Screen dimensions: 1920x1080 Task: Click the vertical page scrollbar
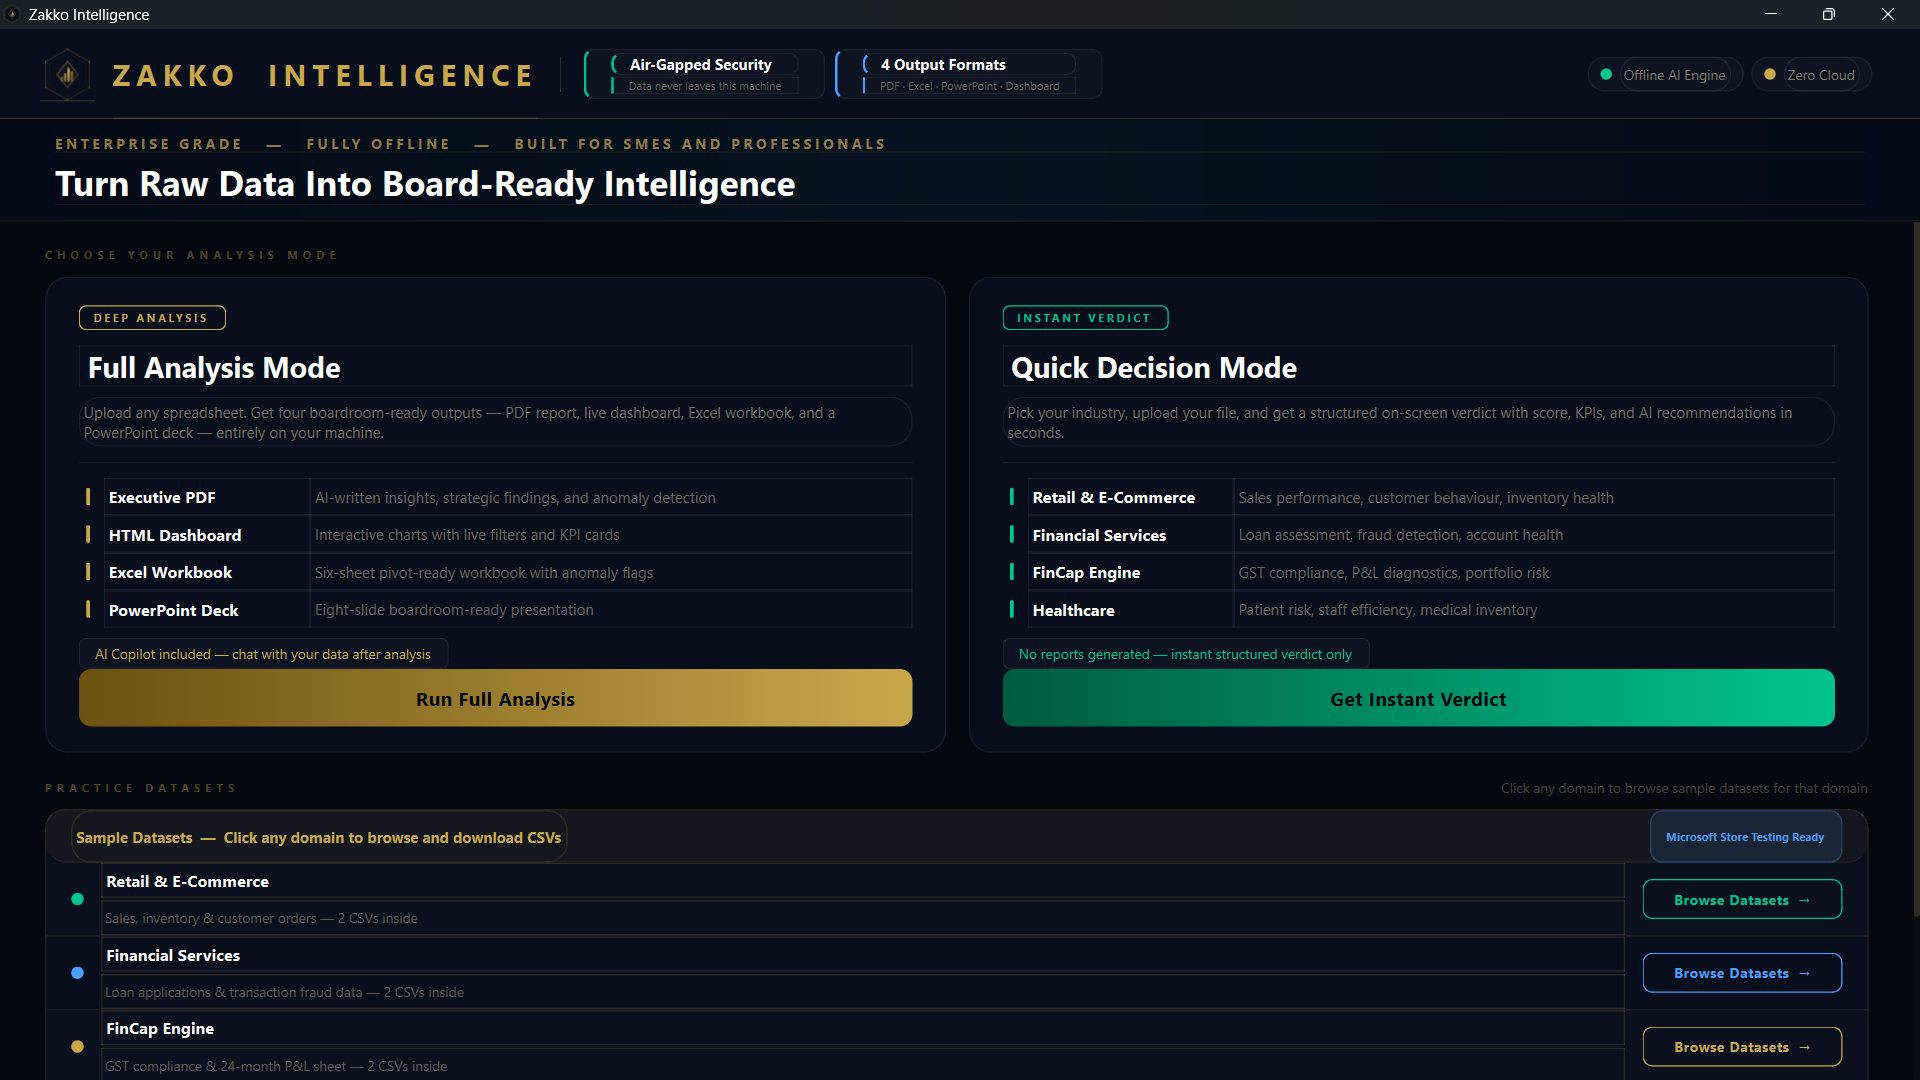click(x=1915, y=568)
